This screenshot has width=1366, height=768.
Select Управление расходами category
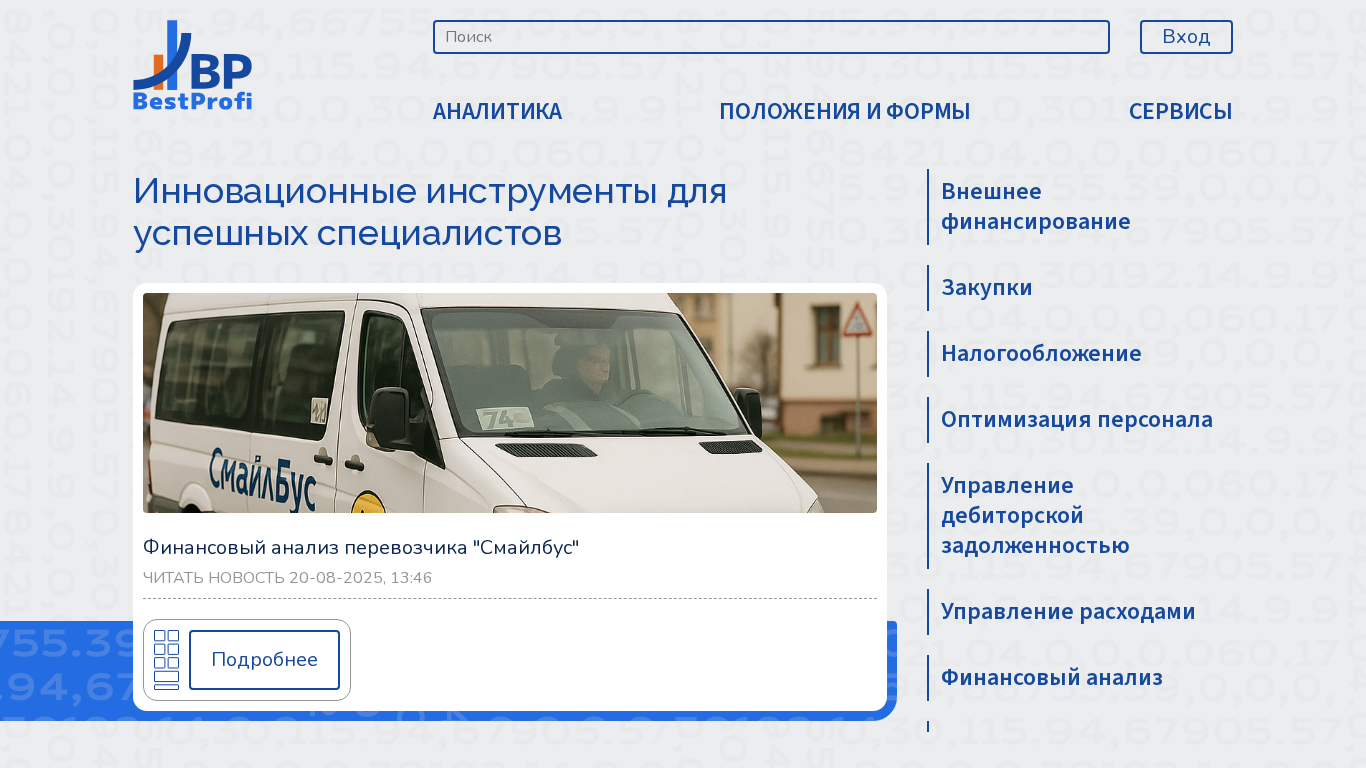click(x=1068, y=612)
